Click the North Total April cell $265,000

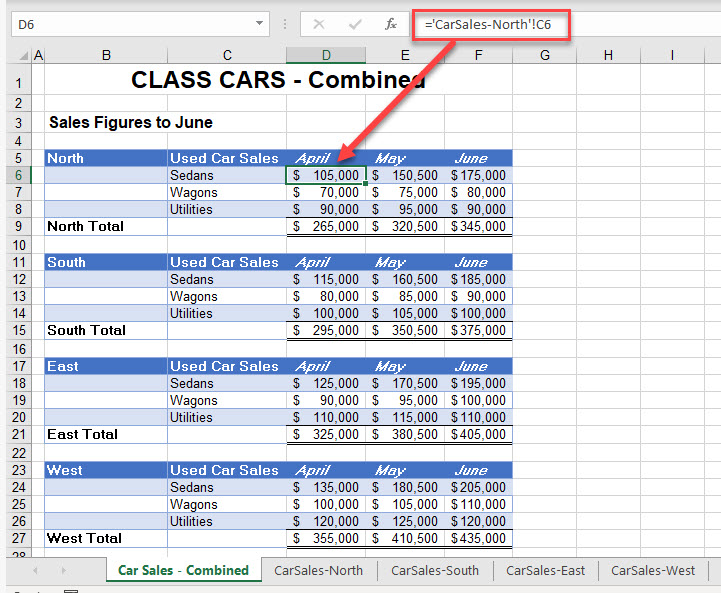[x=325, y=227]
